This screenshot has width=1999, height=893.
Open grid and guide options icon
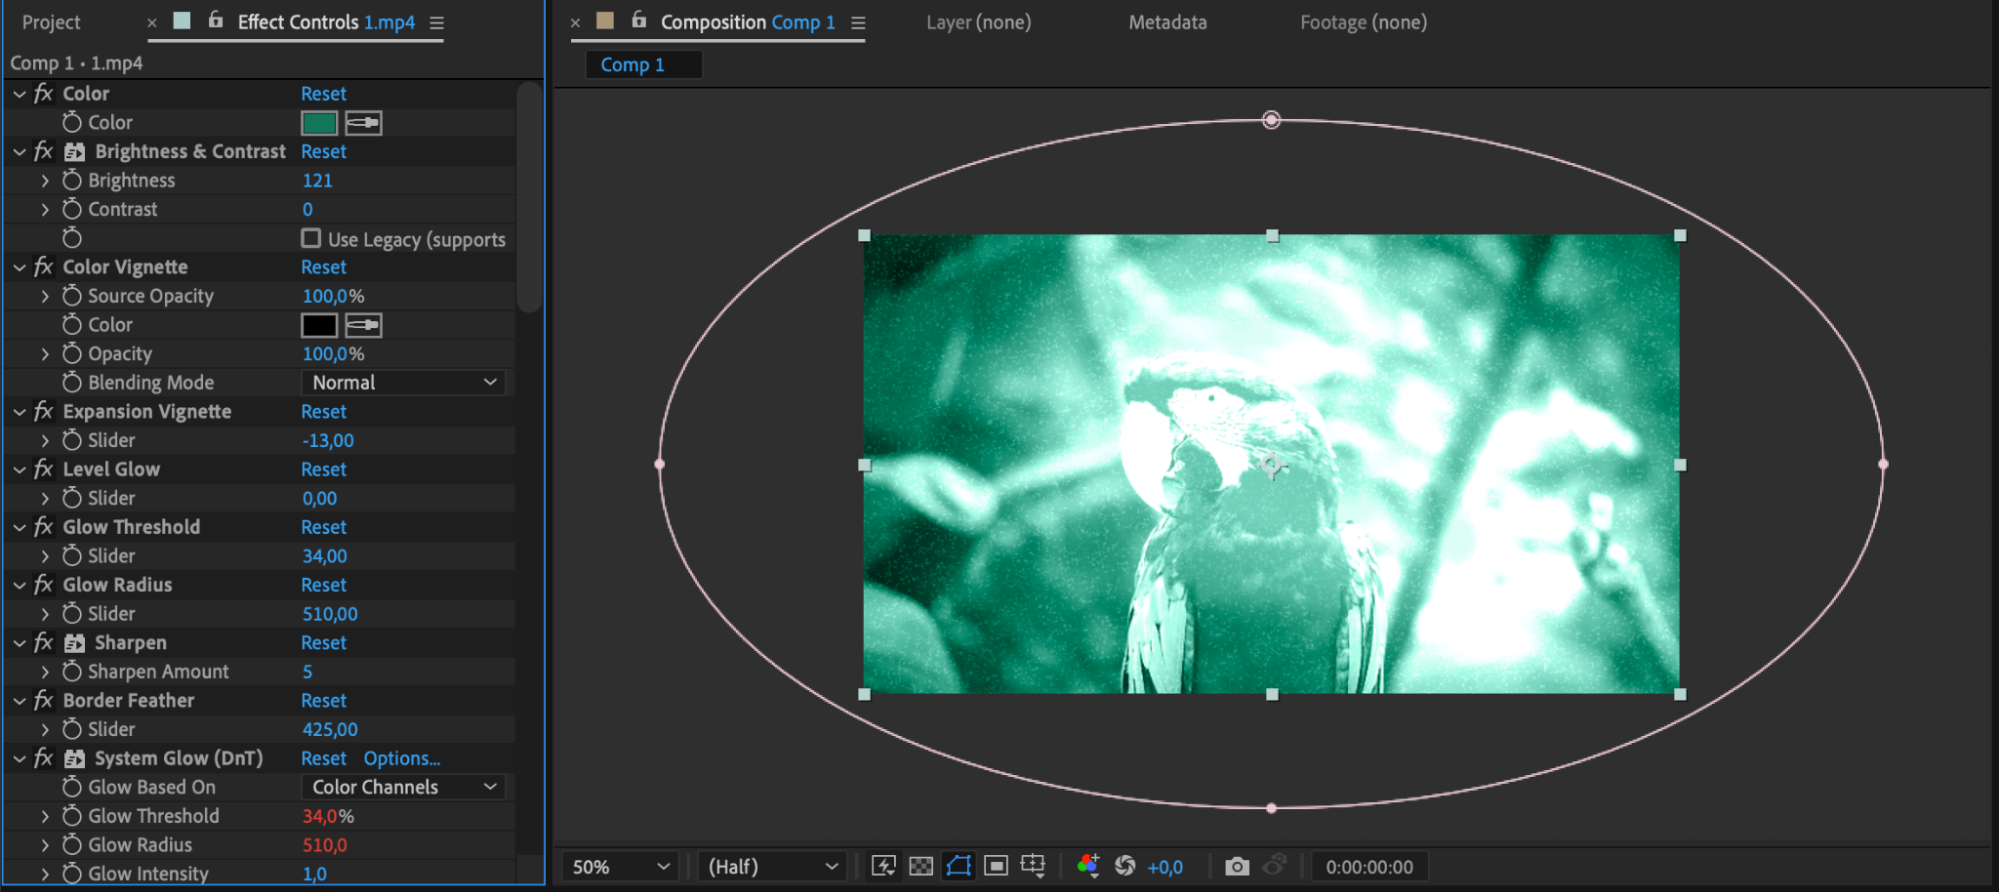1033,866
